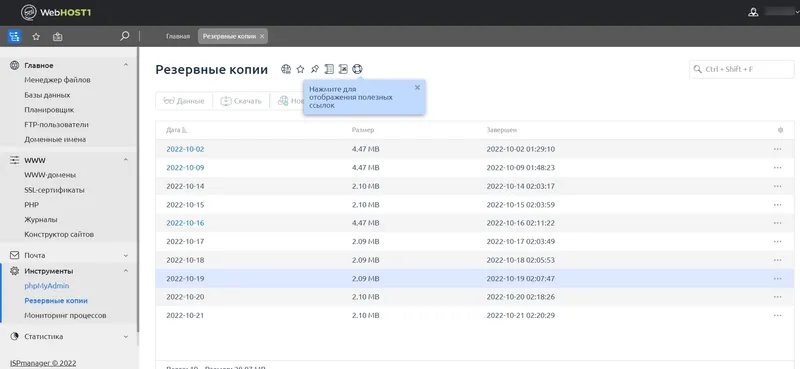
Task: Open Конструктор сайтов in sidebar
Action: 59,234
